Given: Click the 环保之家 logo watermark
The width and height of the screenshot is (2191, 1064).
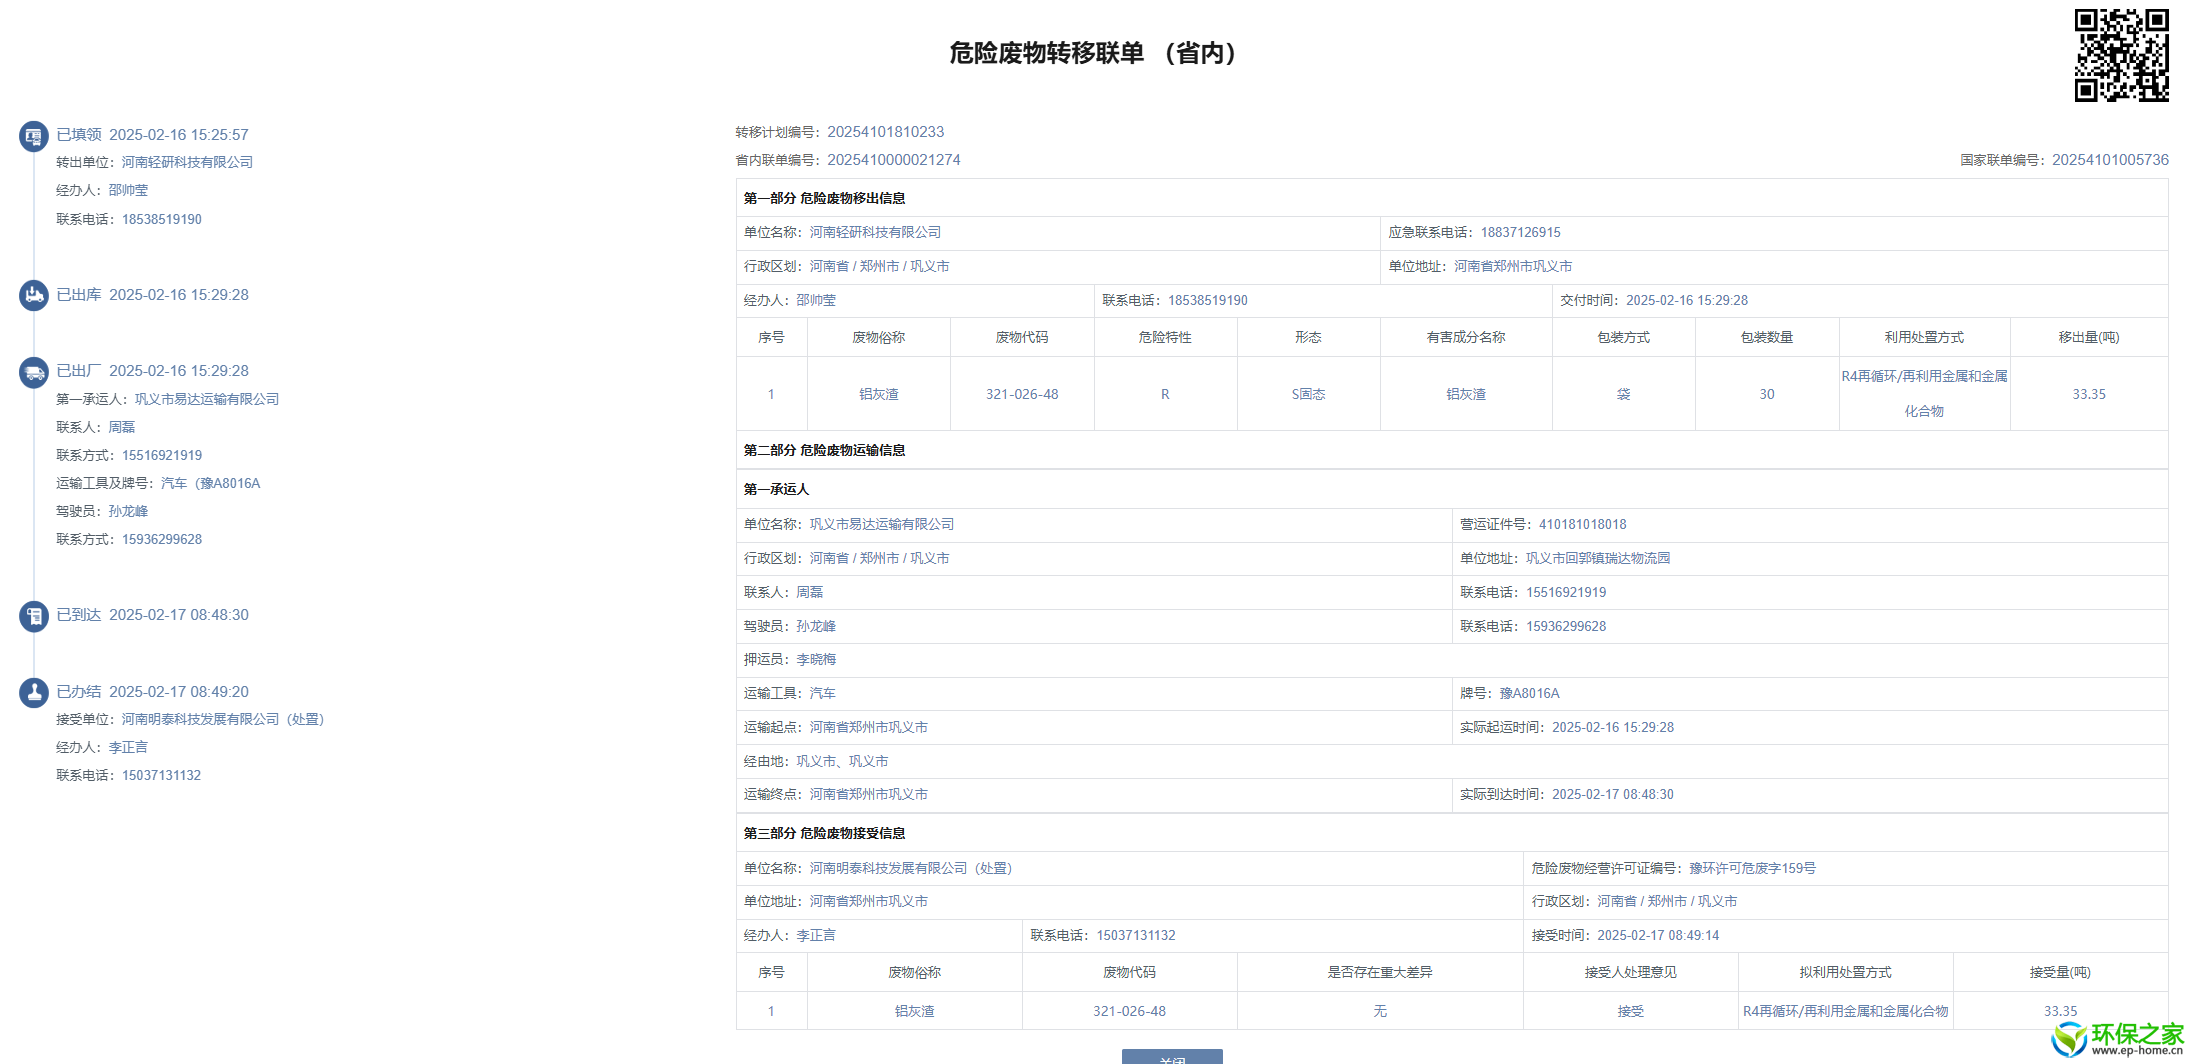Looking at the screenshot, I should (2119, 1039).
